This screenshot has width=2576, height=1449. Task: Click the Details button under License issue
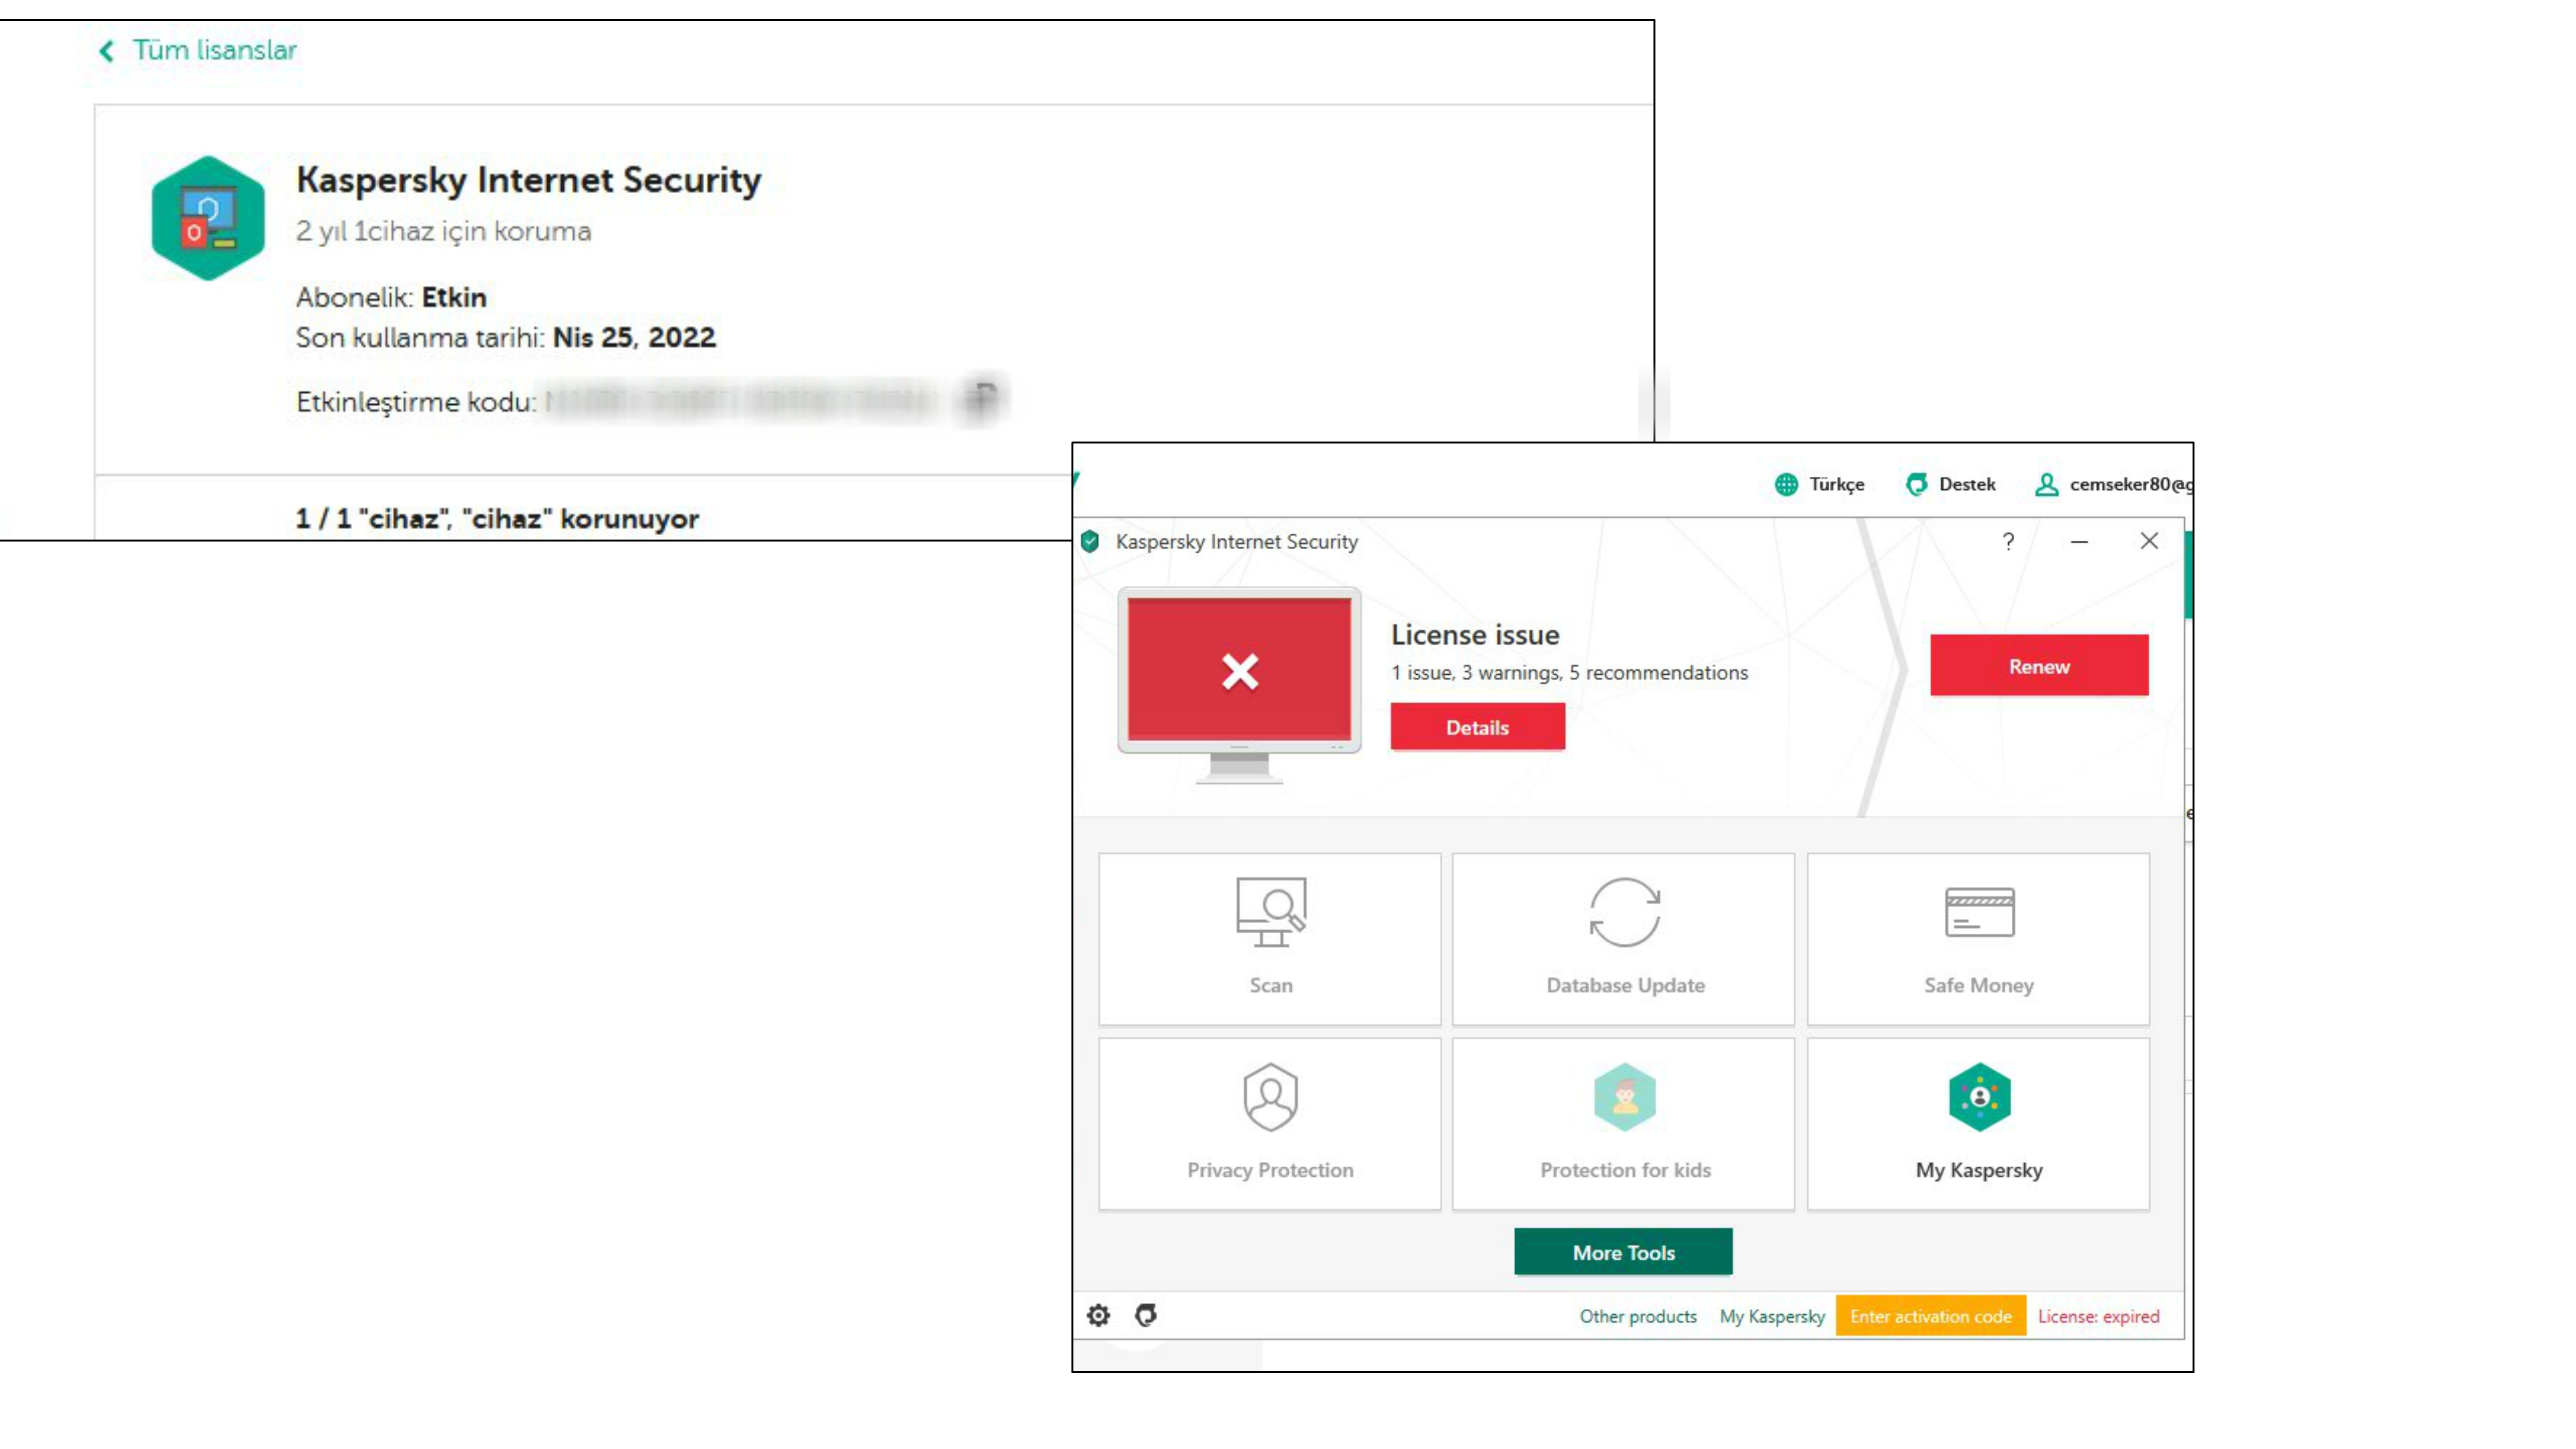pos(1477,727)
